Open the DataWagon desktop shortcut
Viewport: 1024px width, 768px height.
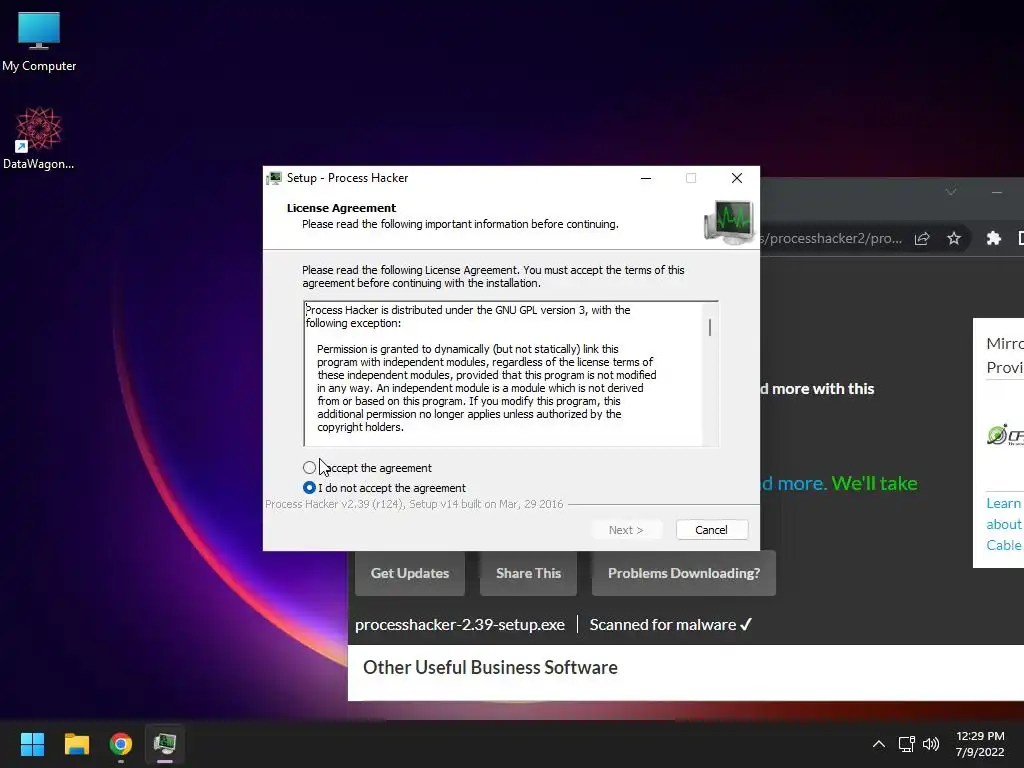[39, 138]
